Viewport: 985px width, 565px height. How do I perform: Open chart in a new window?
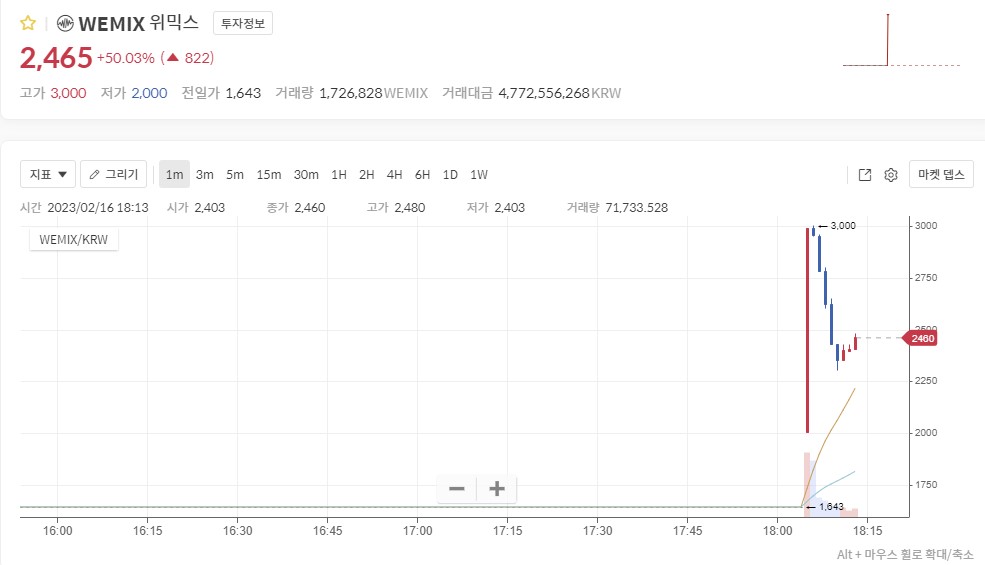pyautogui.click(x=865, y=175)
